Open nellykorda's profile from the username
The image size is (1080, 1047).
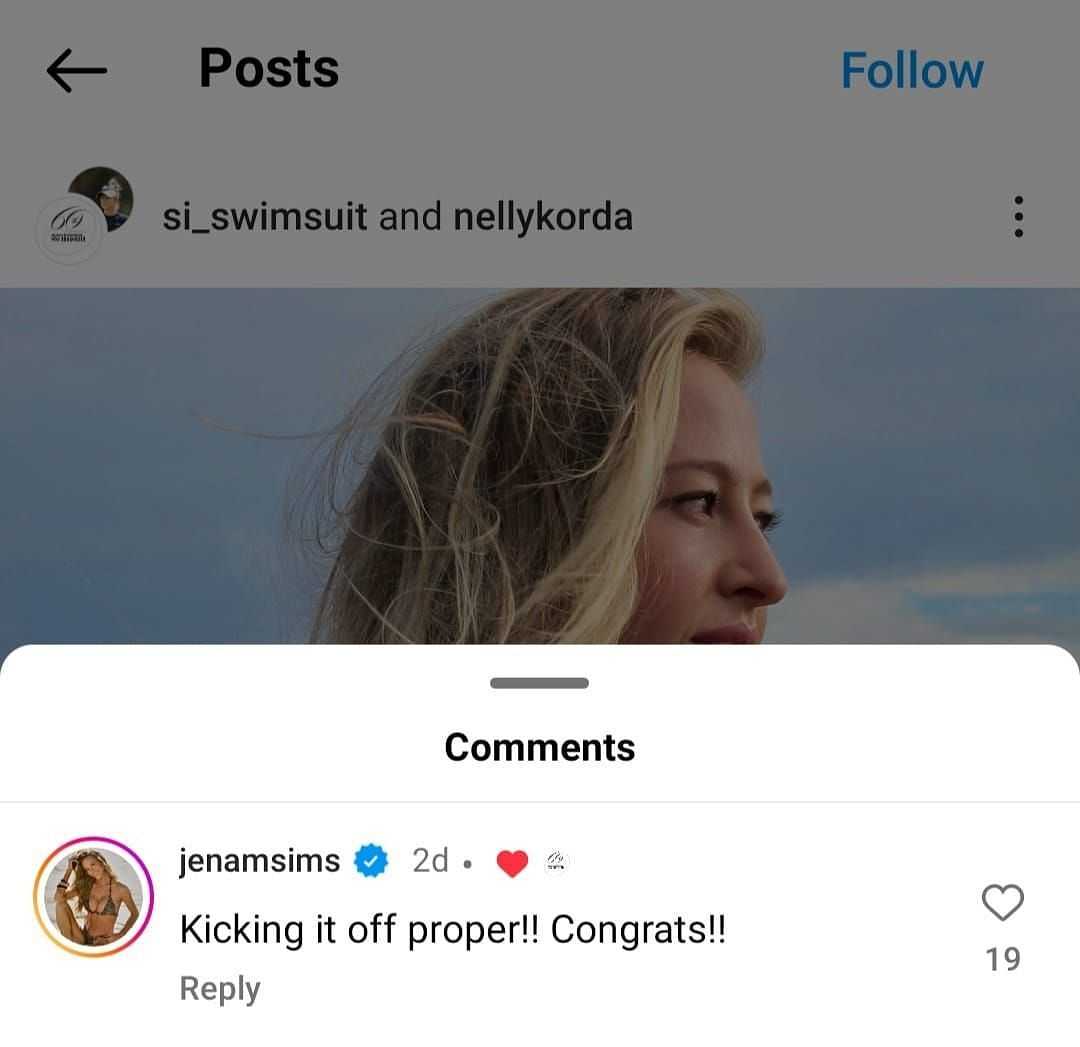(x=543, y=215)
